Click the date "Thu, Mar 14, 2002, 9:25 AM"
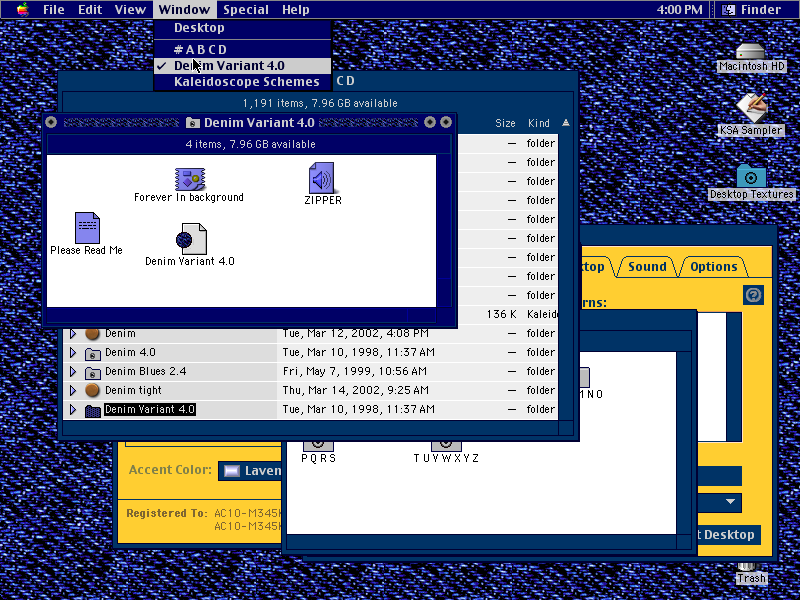This screenshot has height=600, width=800. (x=356, y=391)
